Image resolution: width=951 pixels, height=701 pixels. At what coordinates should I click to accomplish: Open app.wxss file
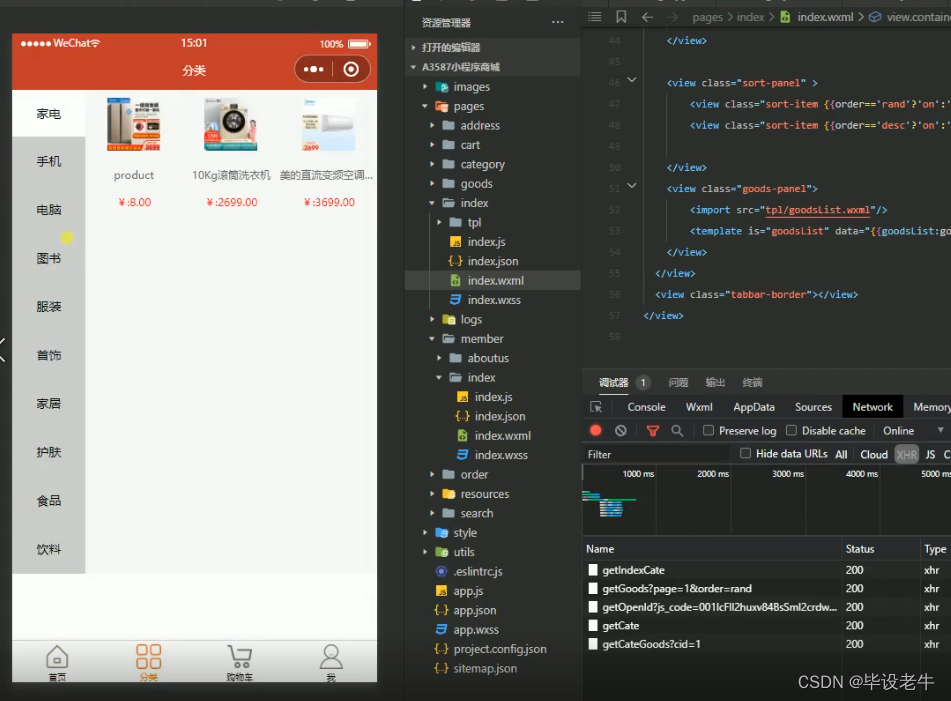coord(476,630)
